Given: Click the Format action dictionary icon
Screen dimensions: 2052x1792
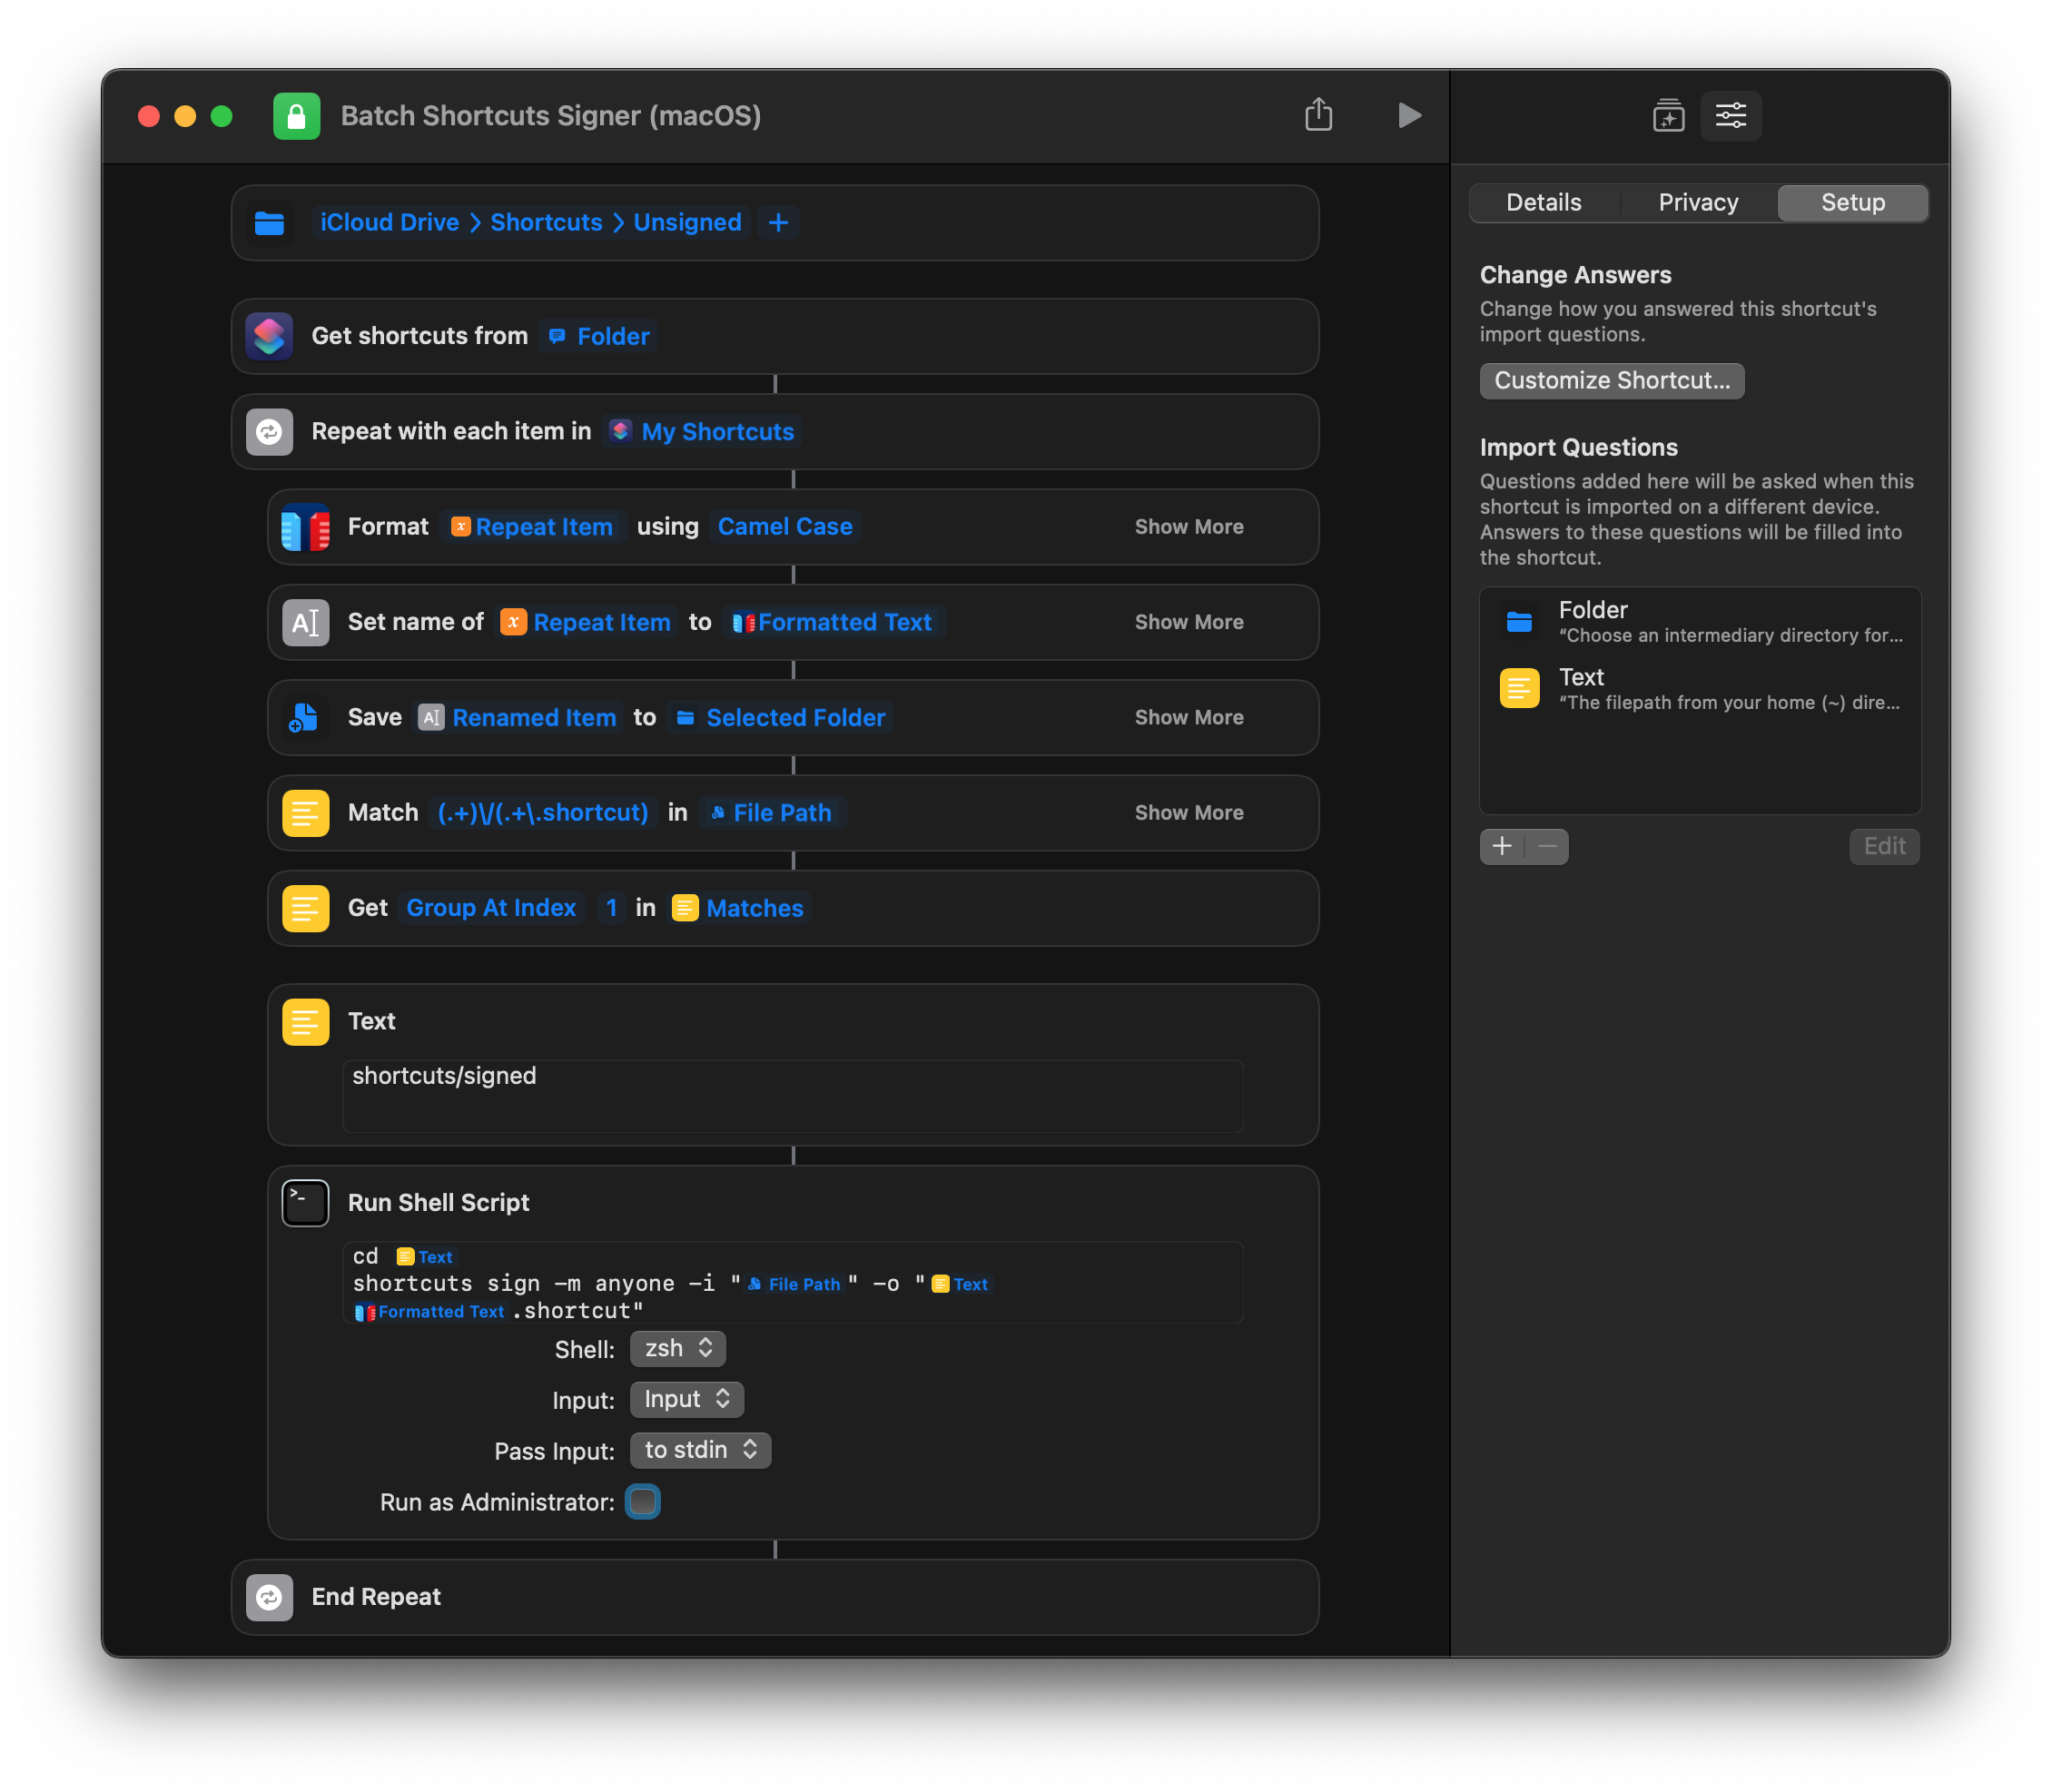Looking at the screenshot, I should tap(305, 527).
